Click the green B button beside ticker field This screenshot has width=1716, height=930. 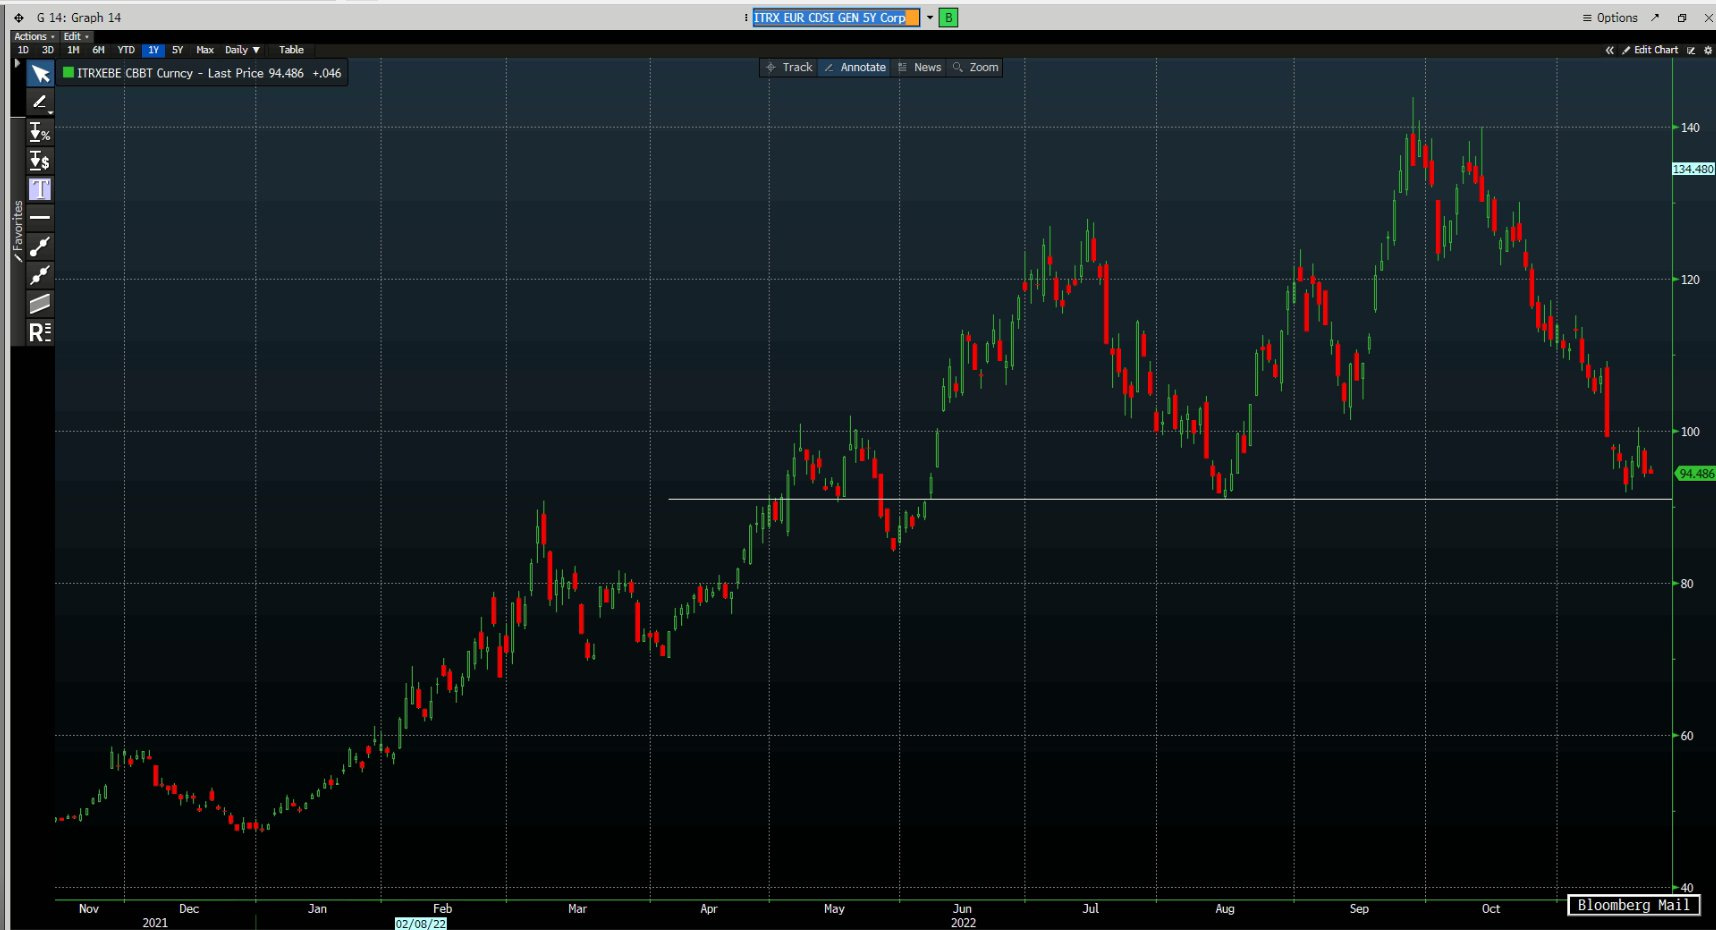point(948,17)
